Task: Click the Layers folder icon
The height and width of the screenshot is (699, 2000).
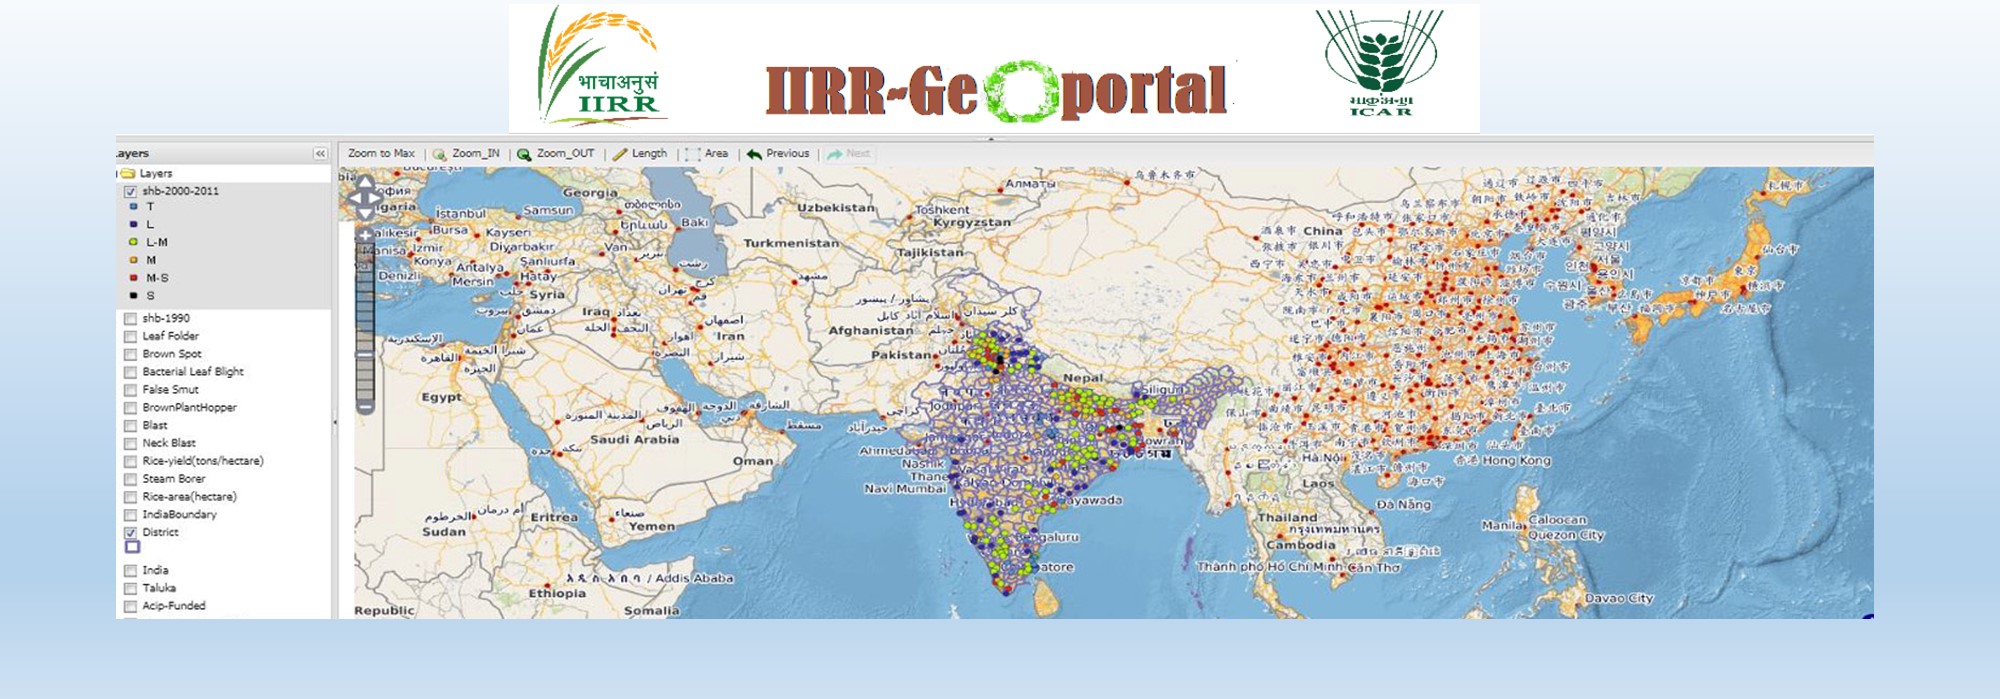Action: tap(128, 173)
